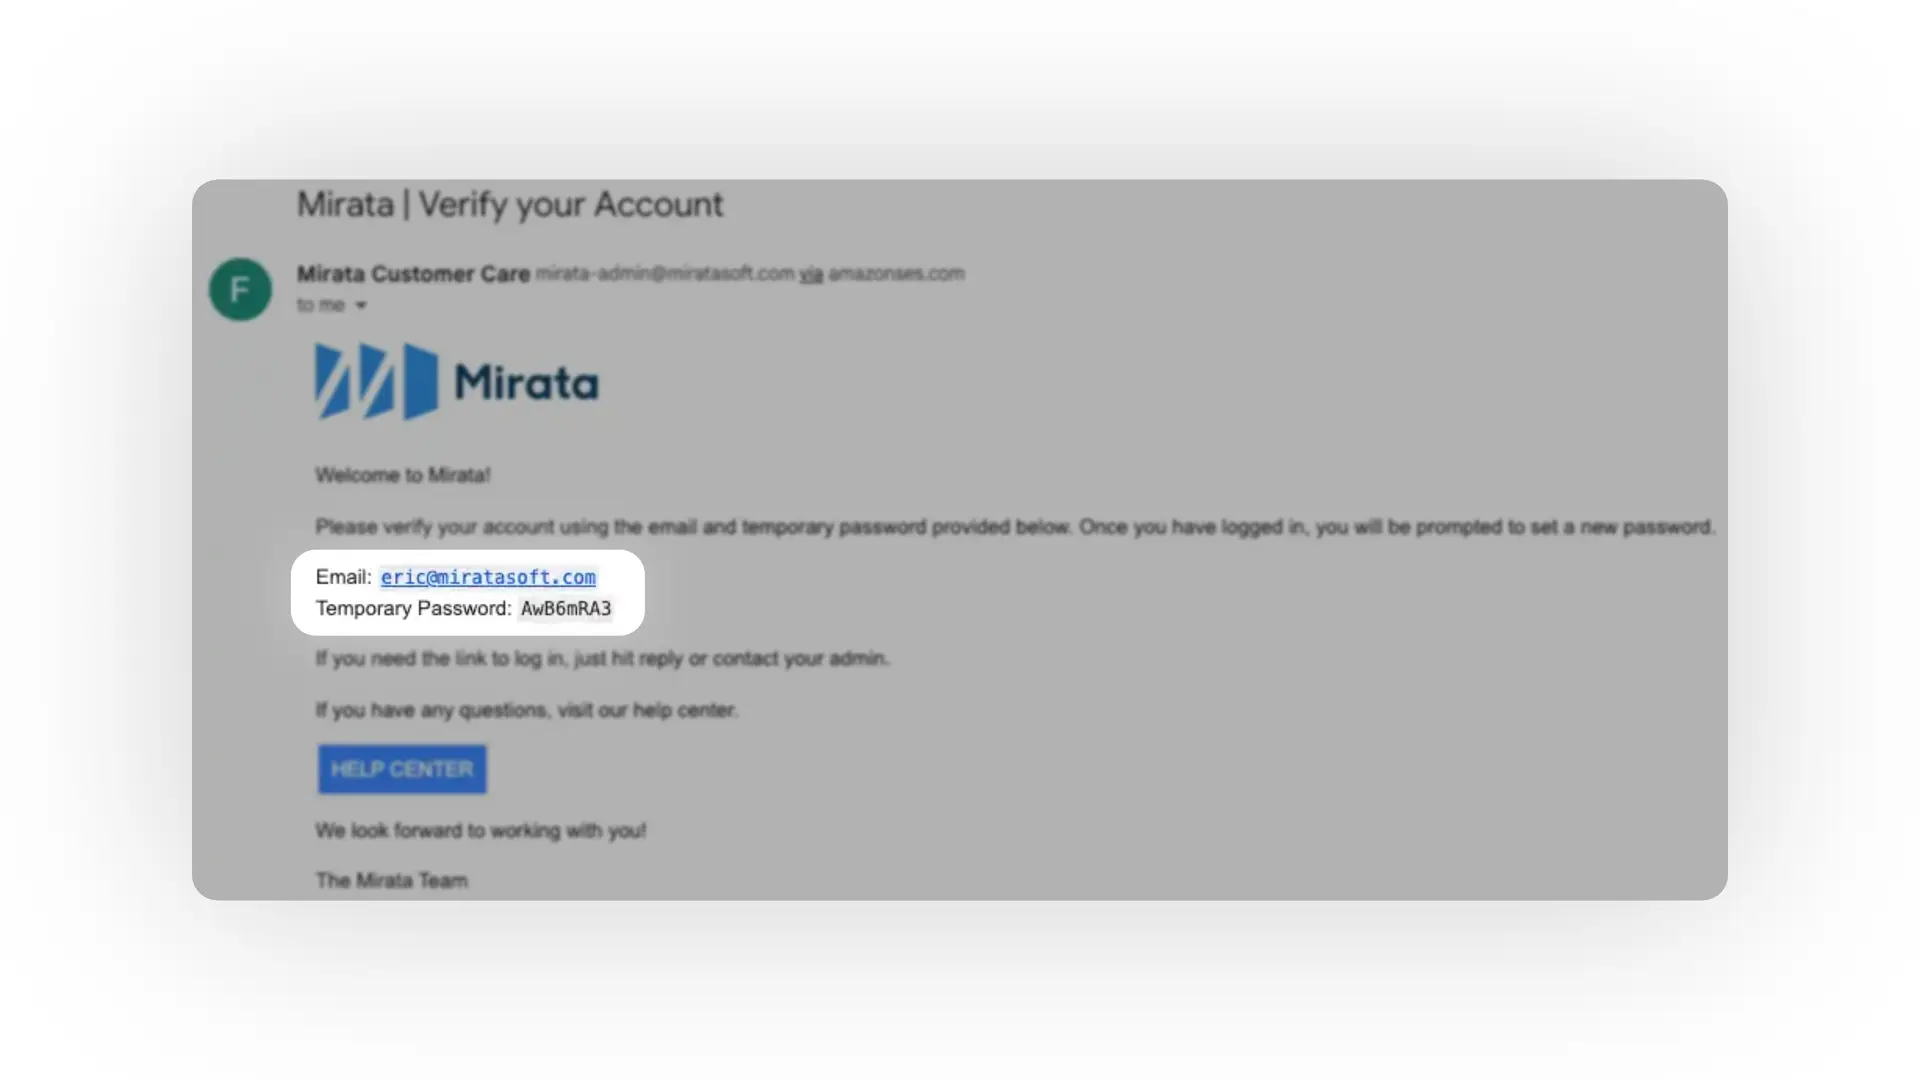Click the sender address mirata-admin@miratasoft.com
The image size is (1920, 1080).
pyautogui.click(x=663, y=273)
